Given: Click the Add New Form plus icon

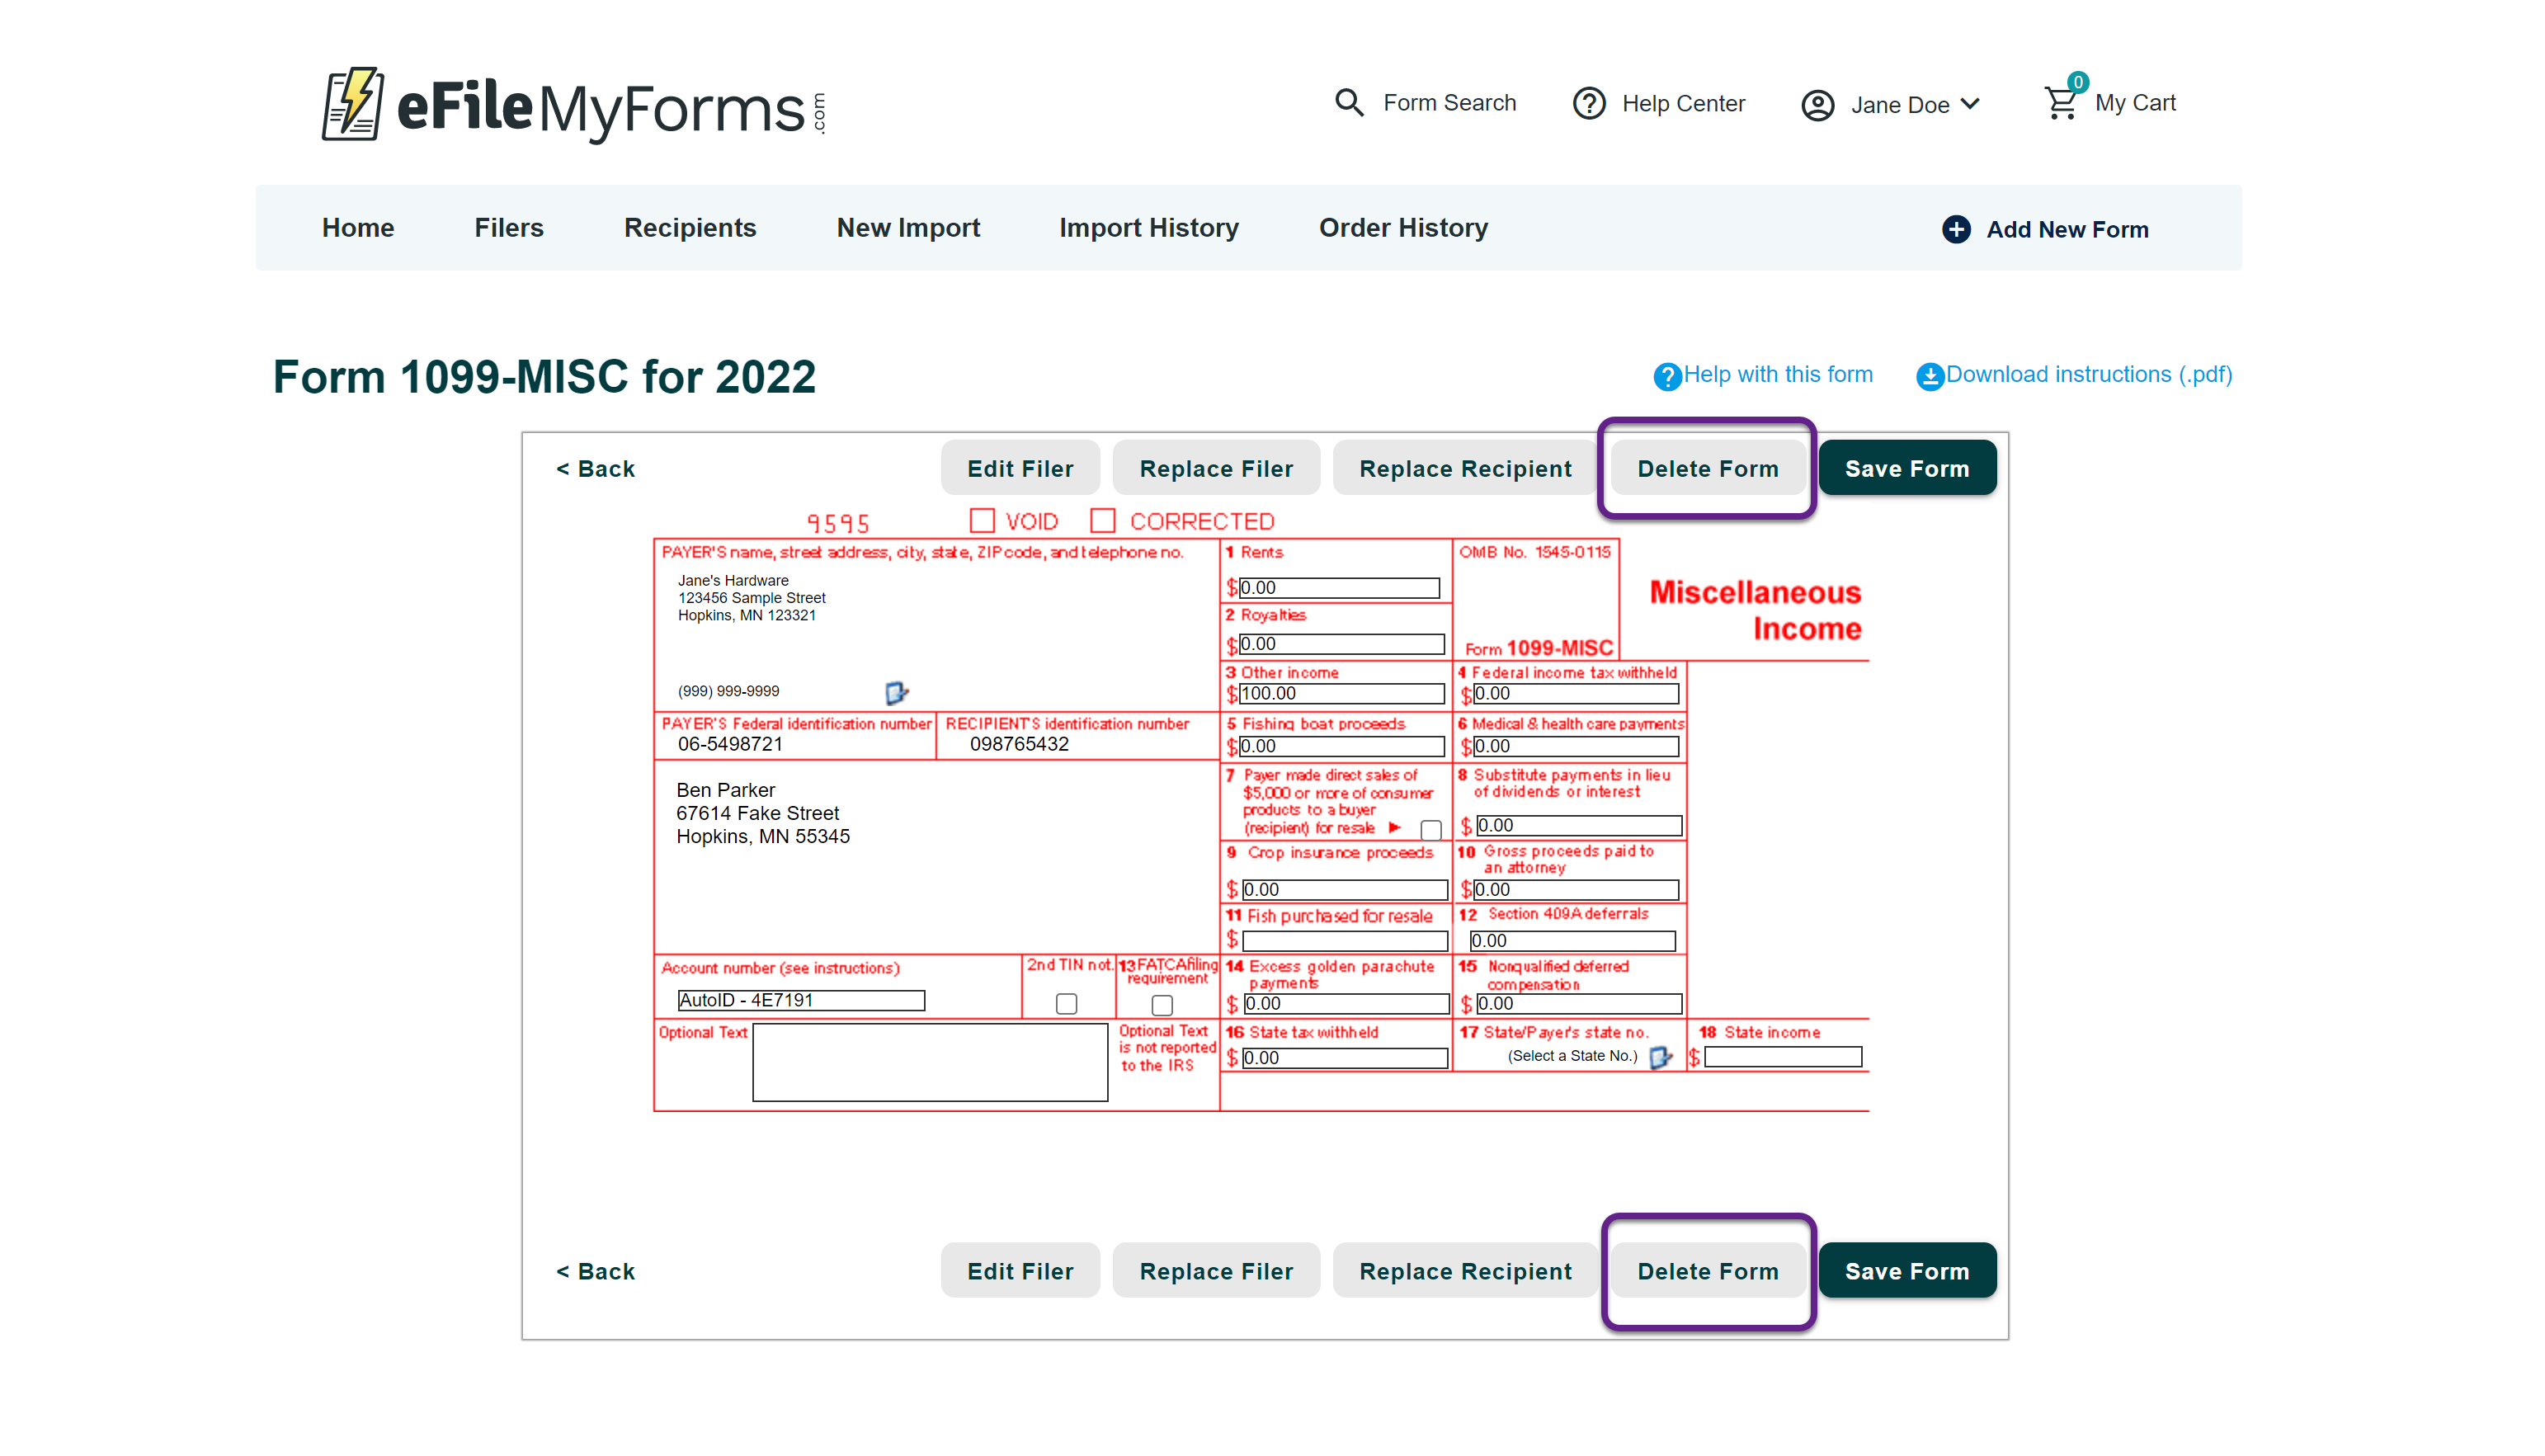Looking at the screenshot, I should pos(1956,229).
